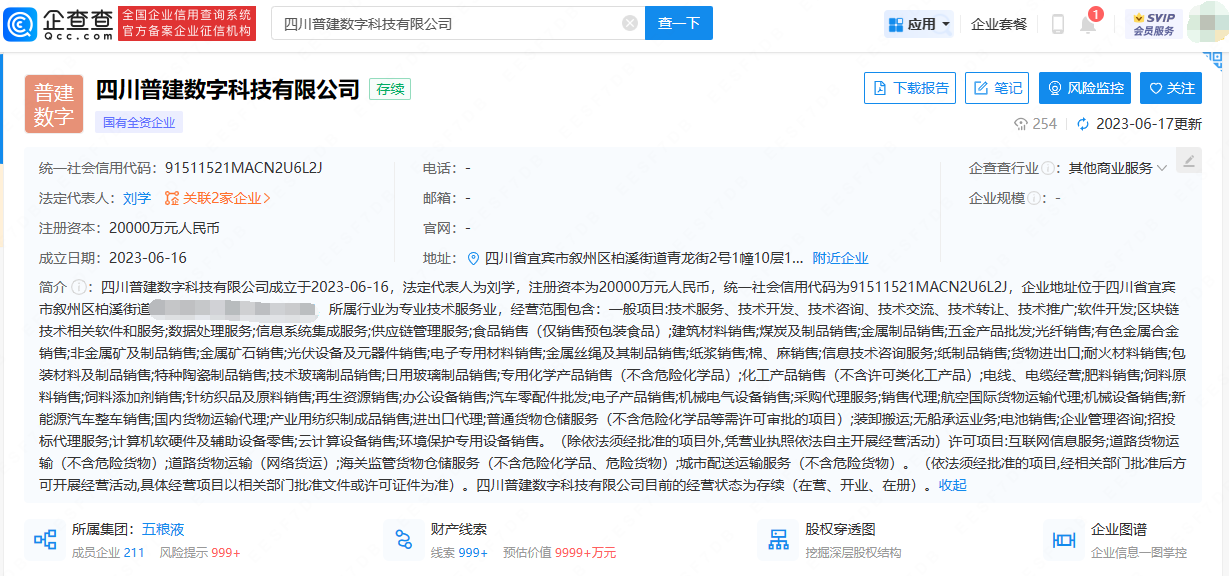Click the 所属集团 hierarchy icon
This screenshot has height=576, width=1229.
point(45,540)
